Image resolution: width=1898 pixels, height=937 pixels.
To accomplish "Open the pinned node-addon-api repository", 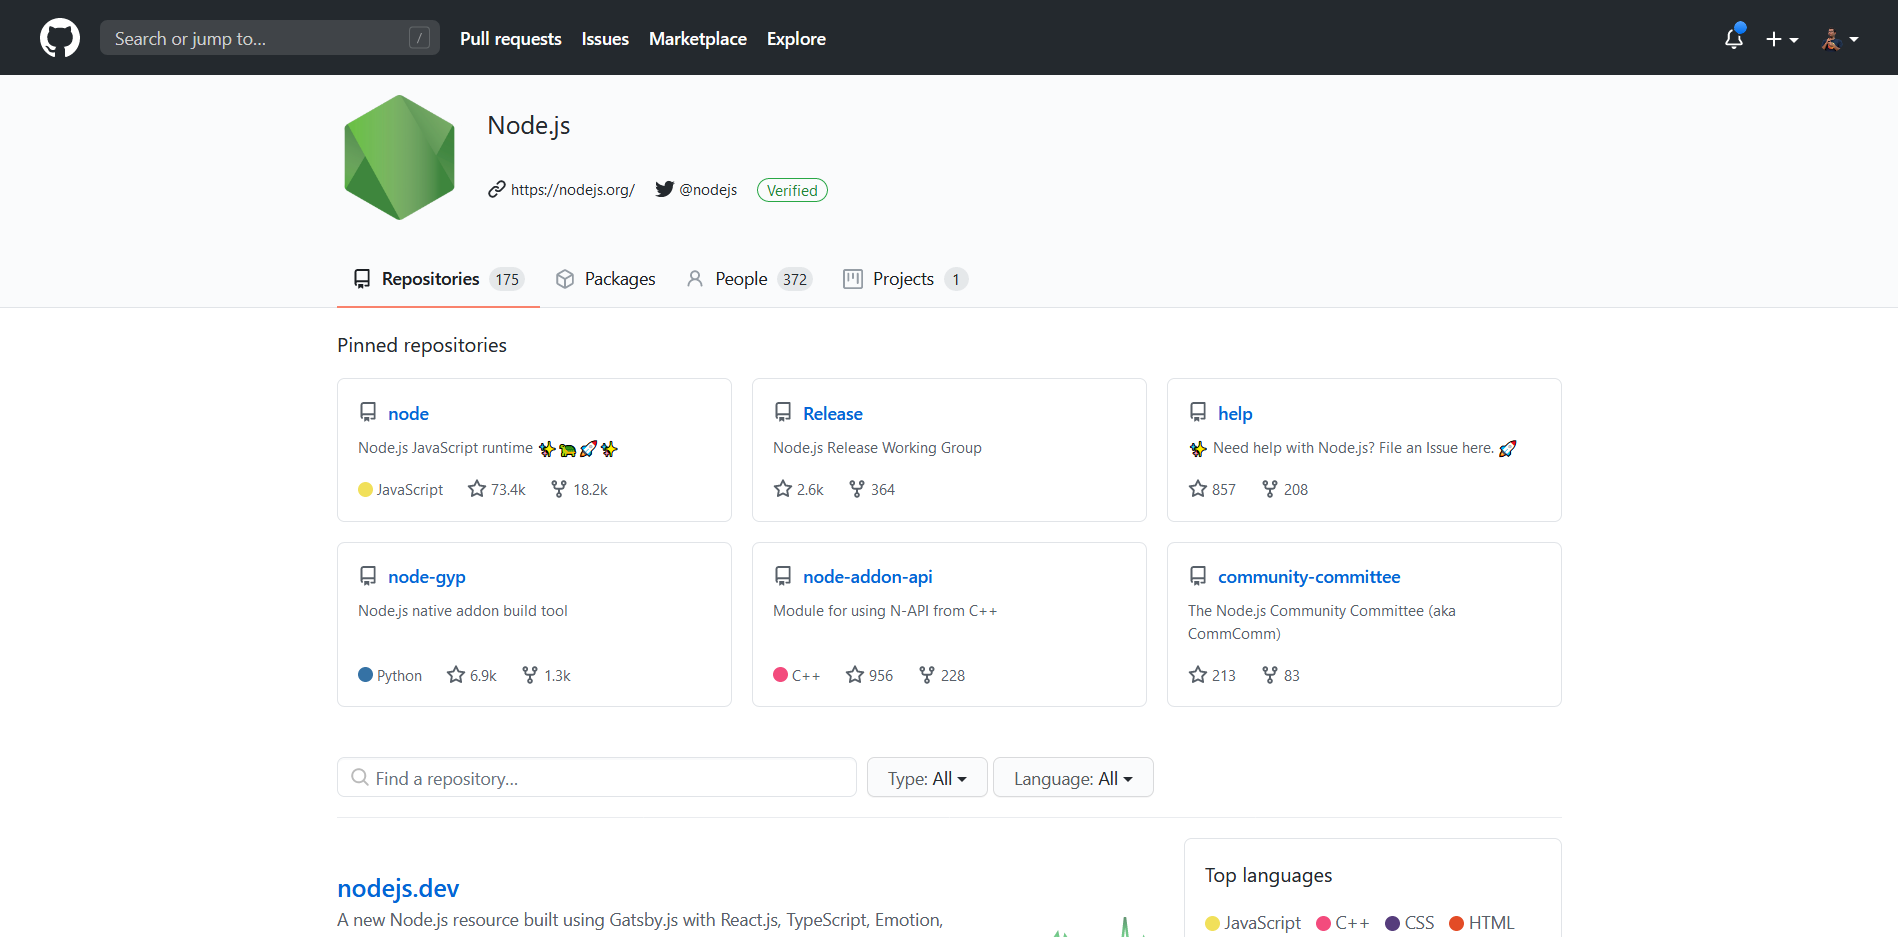I will tap(868, 577).
